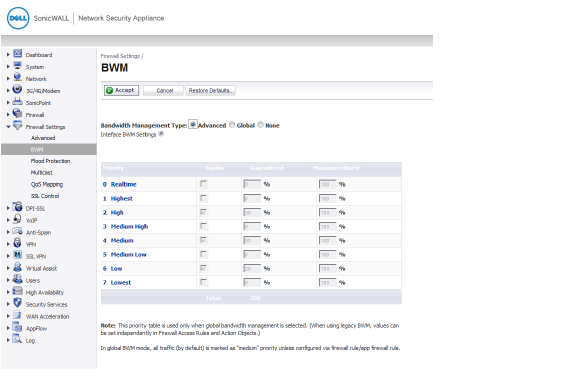576x388 pixels.
Task: Expand the Dashboard tree arrow
Action: pyautogui.click(x=8, y=54)
